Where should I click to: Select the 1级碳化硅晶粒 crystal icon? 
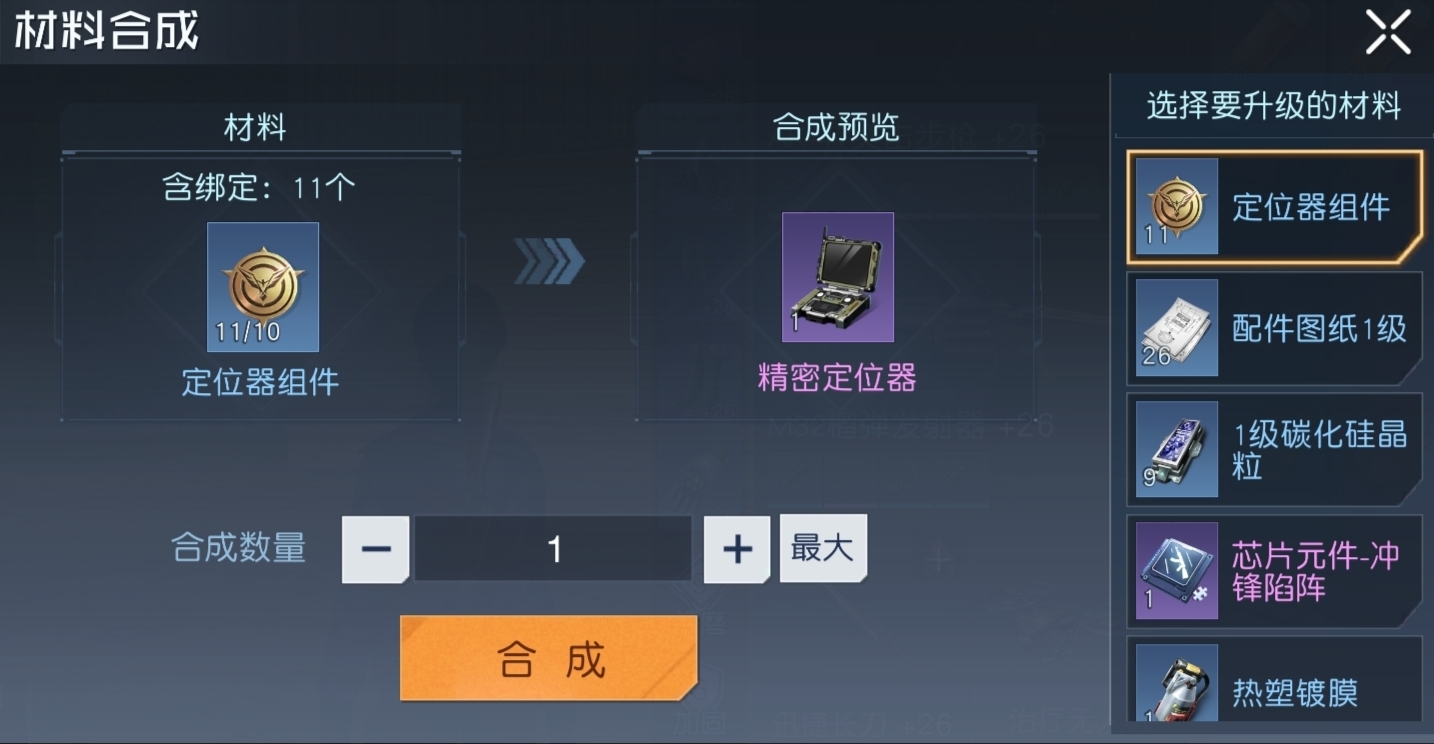(1177, 450)
